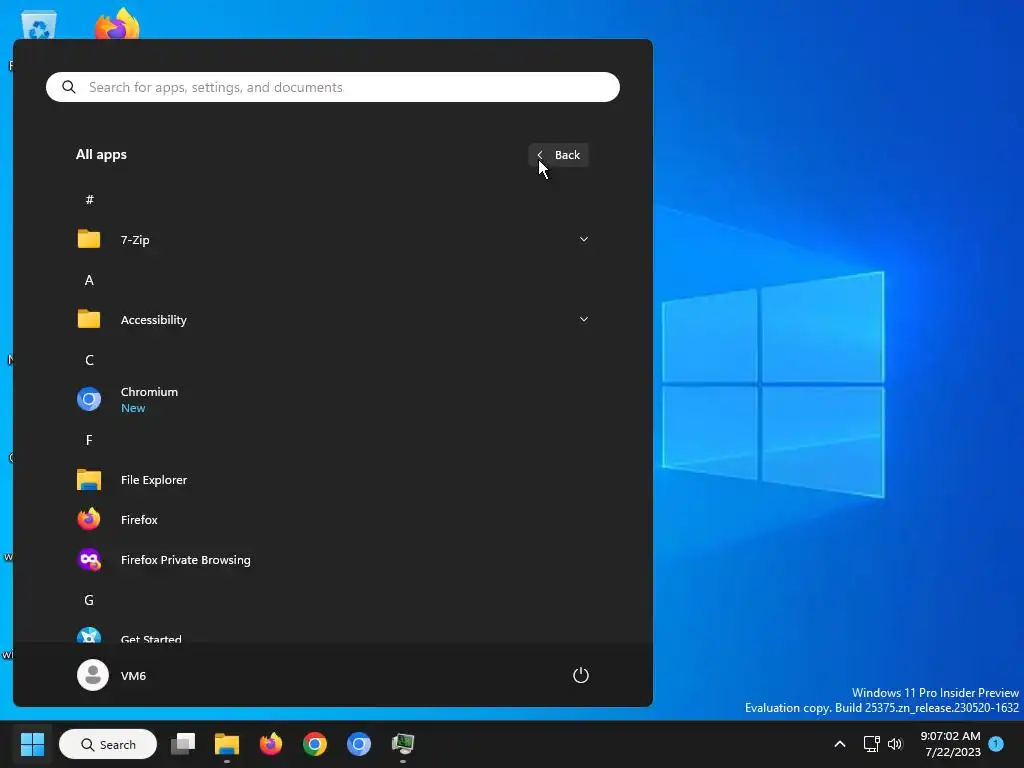Viewport: 1024px width, 768px height.
Task: Open the VM6 user account menu
Action: (112, 675)
